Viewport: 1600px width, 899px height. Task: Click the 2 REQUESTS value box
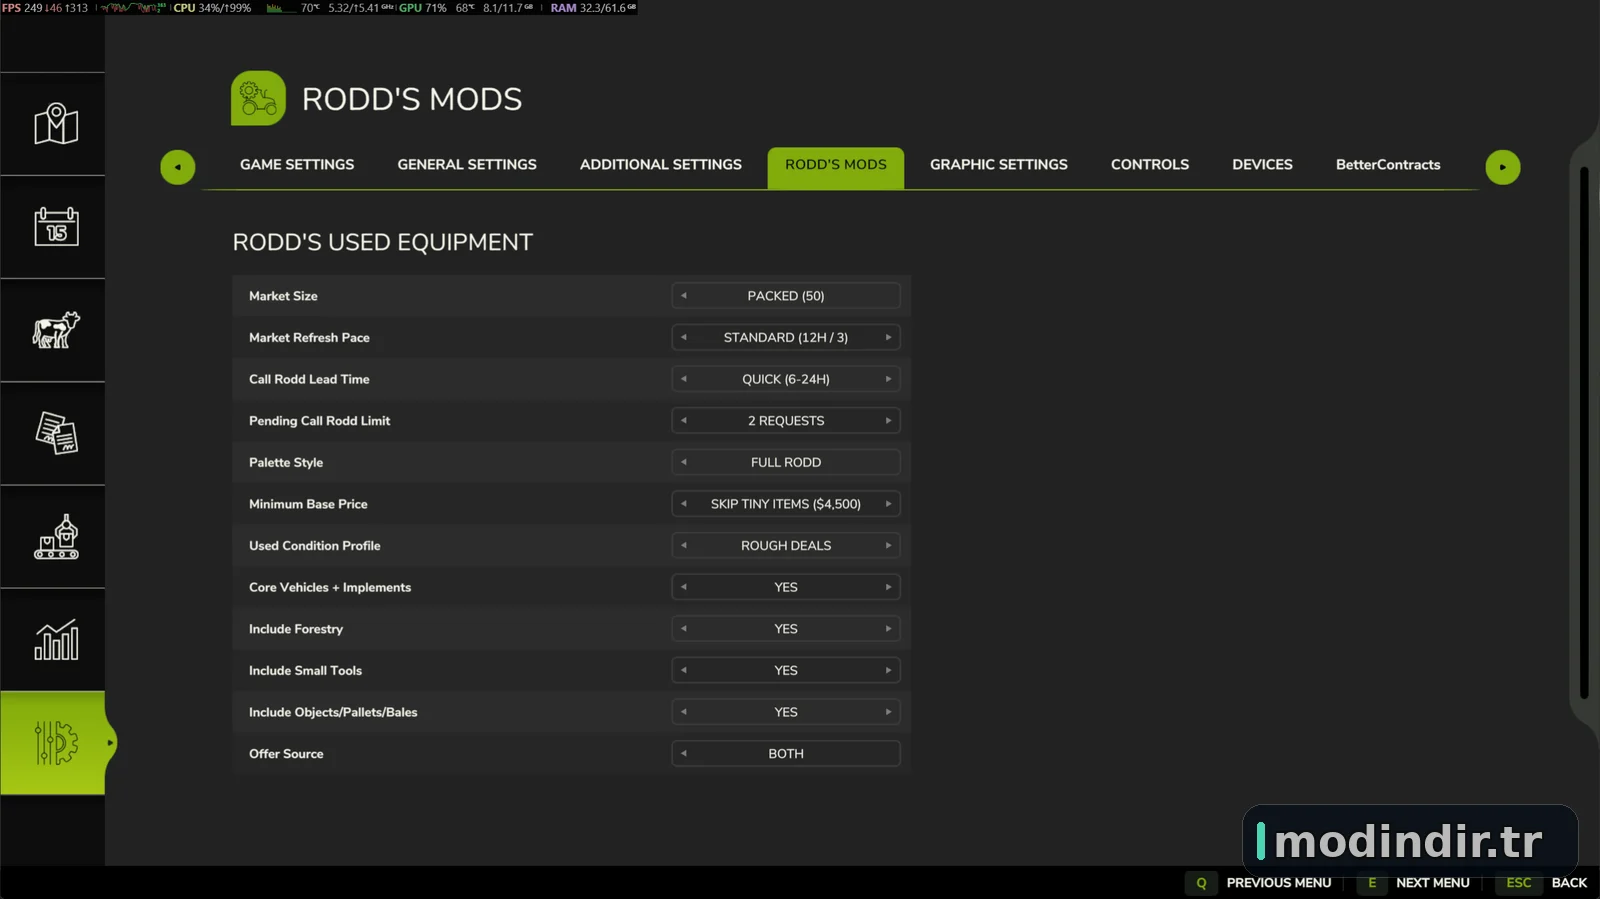coord(786,421)
